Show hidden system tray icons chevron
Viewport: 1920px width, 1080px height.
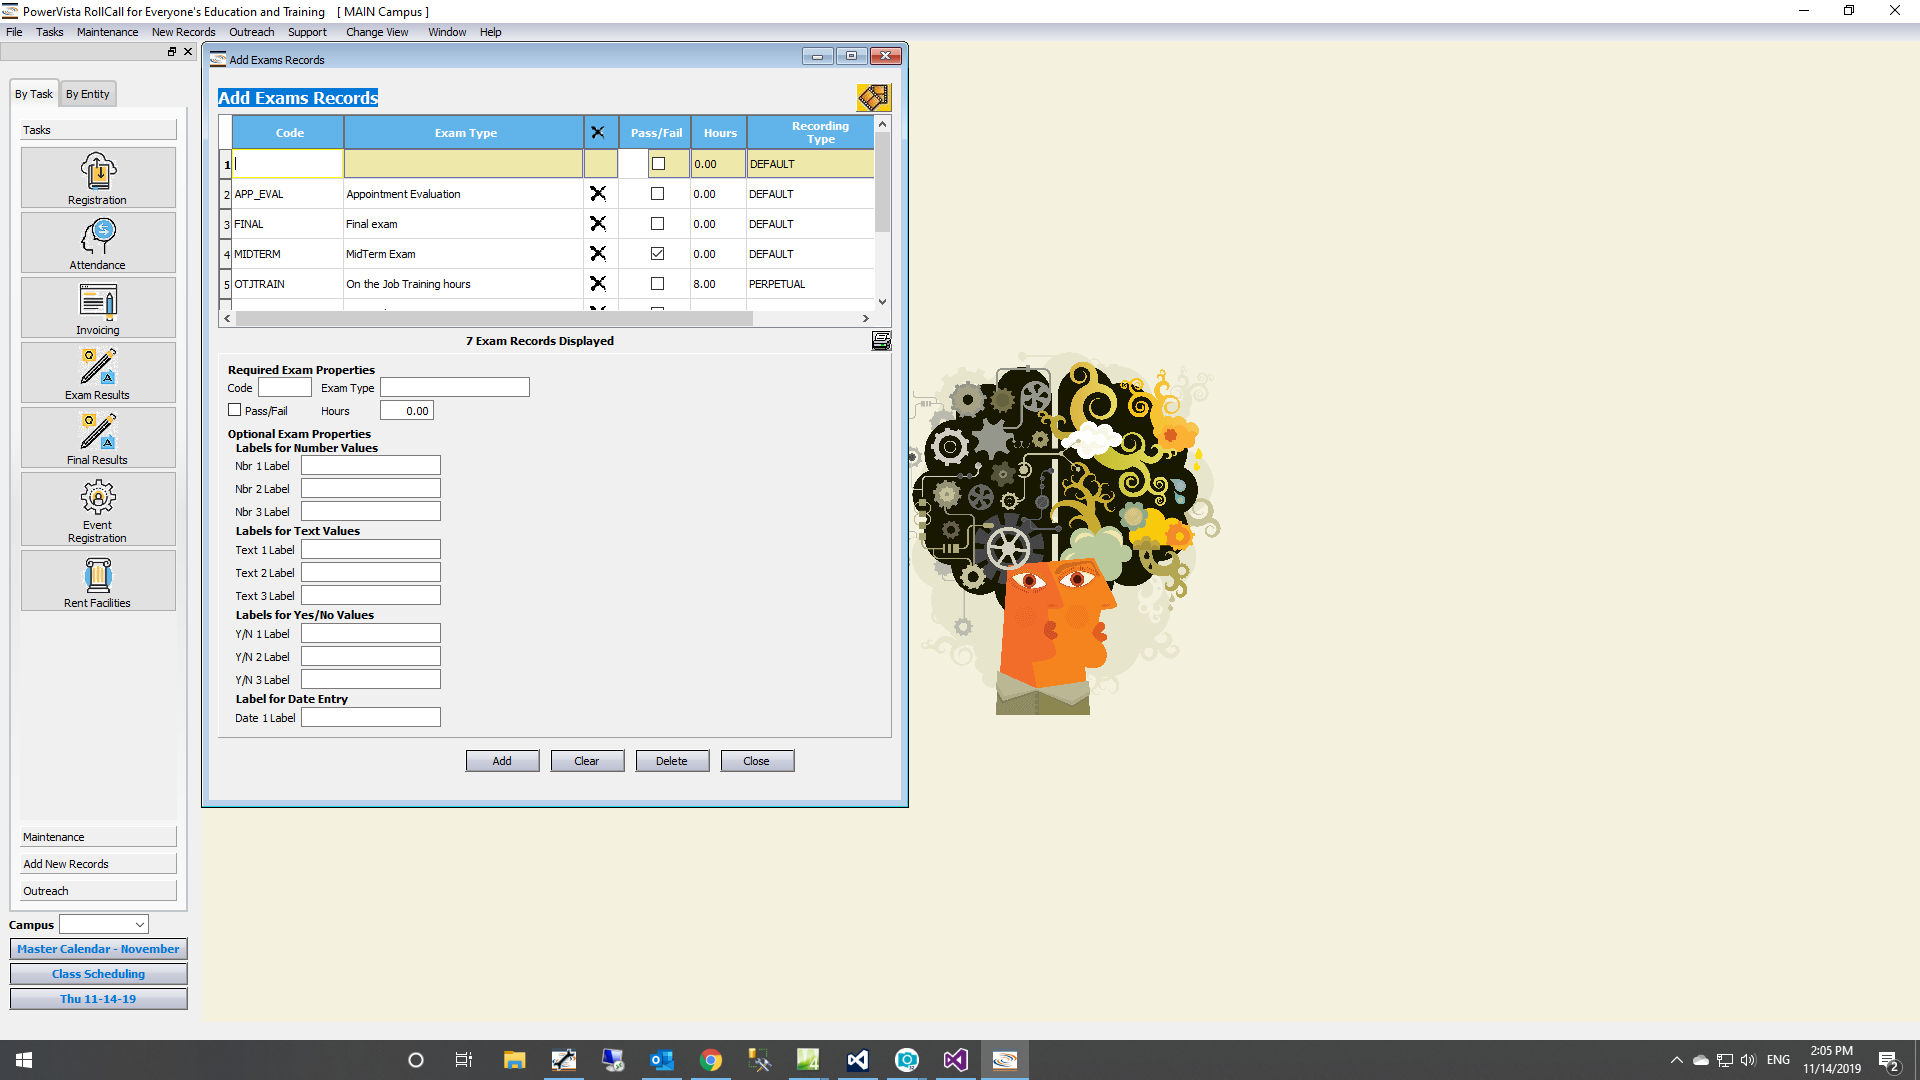coord(1676,1060)
